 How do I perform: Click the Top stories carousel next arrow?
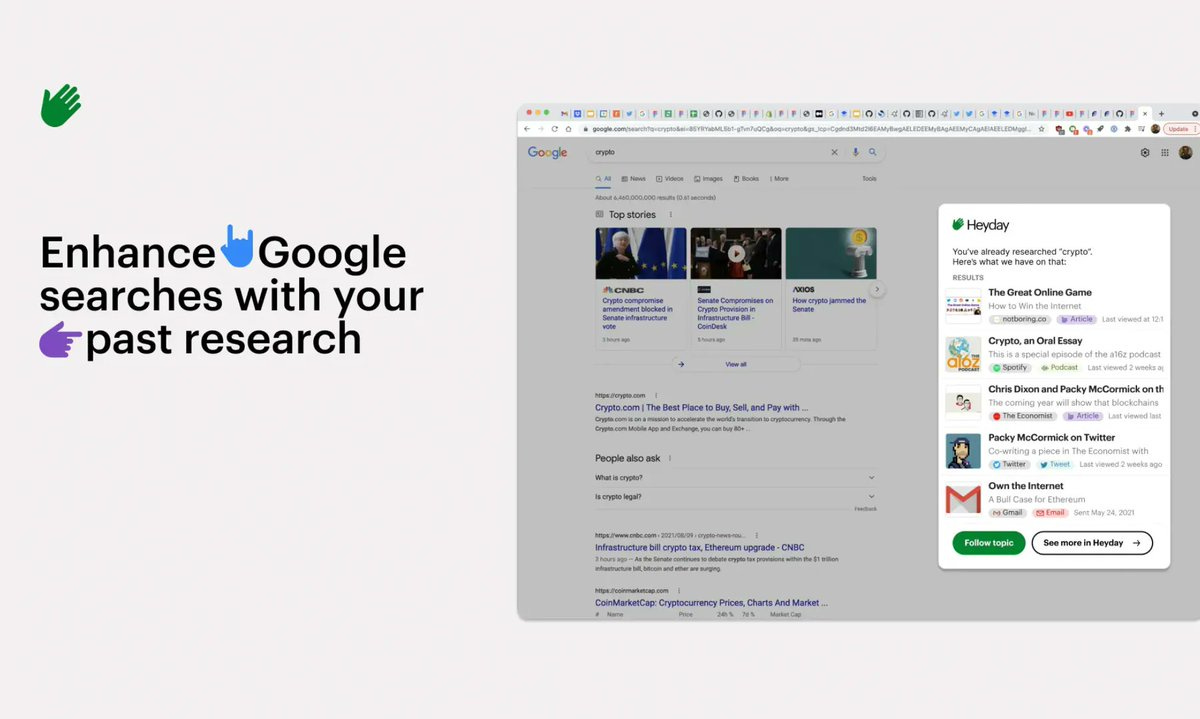point(877,290)
